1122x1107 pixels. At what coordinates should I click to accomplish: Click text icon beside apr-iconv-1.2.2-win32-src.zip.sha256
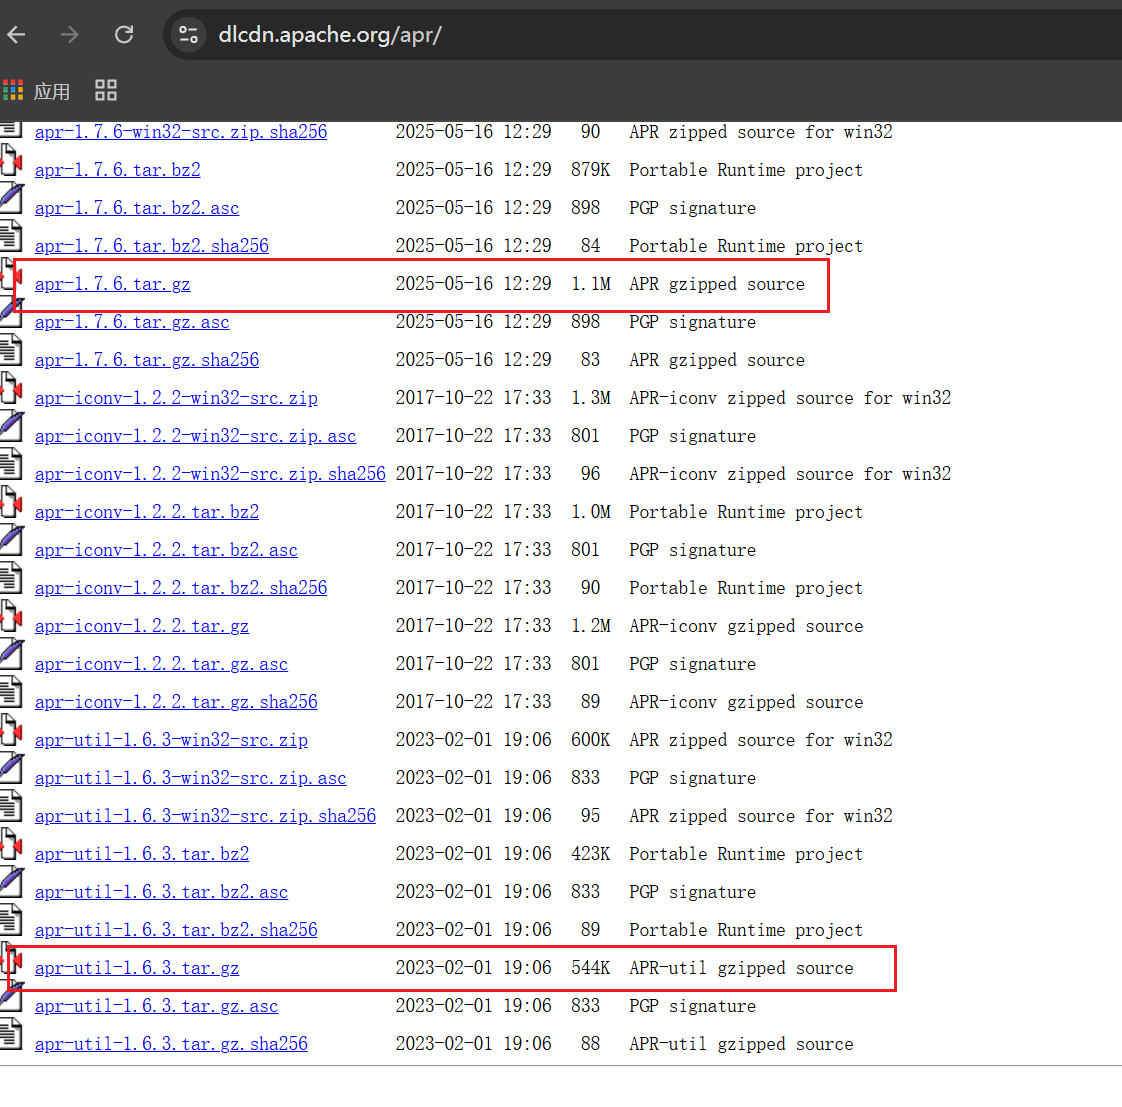(11, 464)
